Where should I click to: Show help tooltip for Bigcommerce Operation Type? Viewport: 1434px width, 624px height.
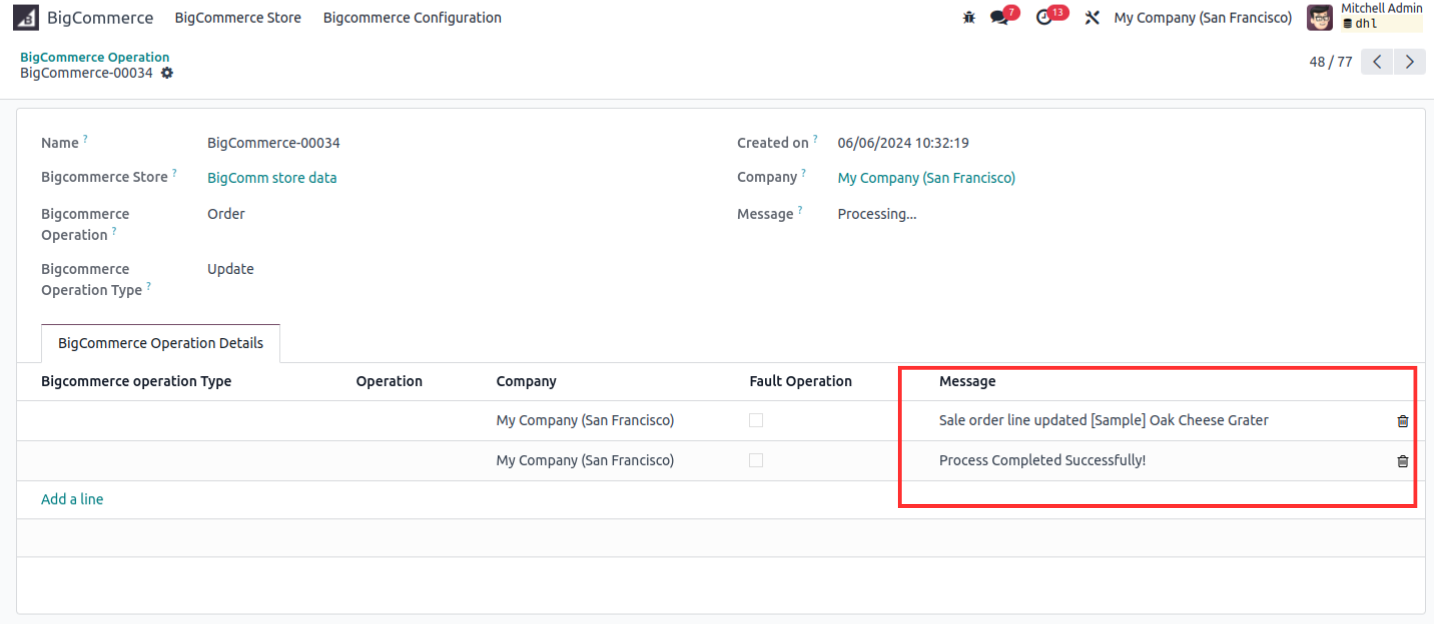coord(149,286)
